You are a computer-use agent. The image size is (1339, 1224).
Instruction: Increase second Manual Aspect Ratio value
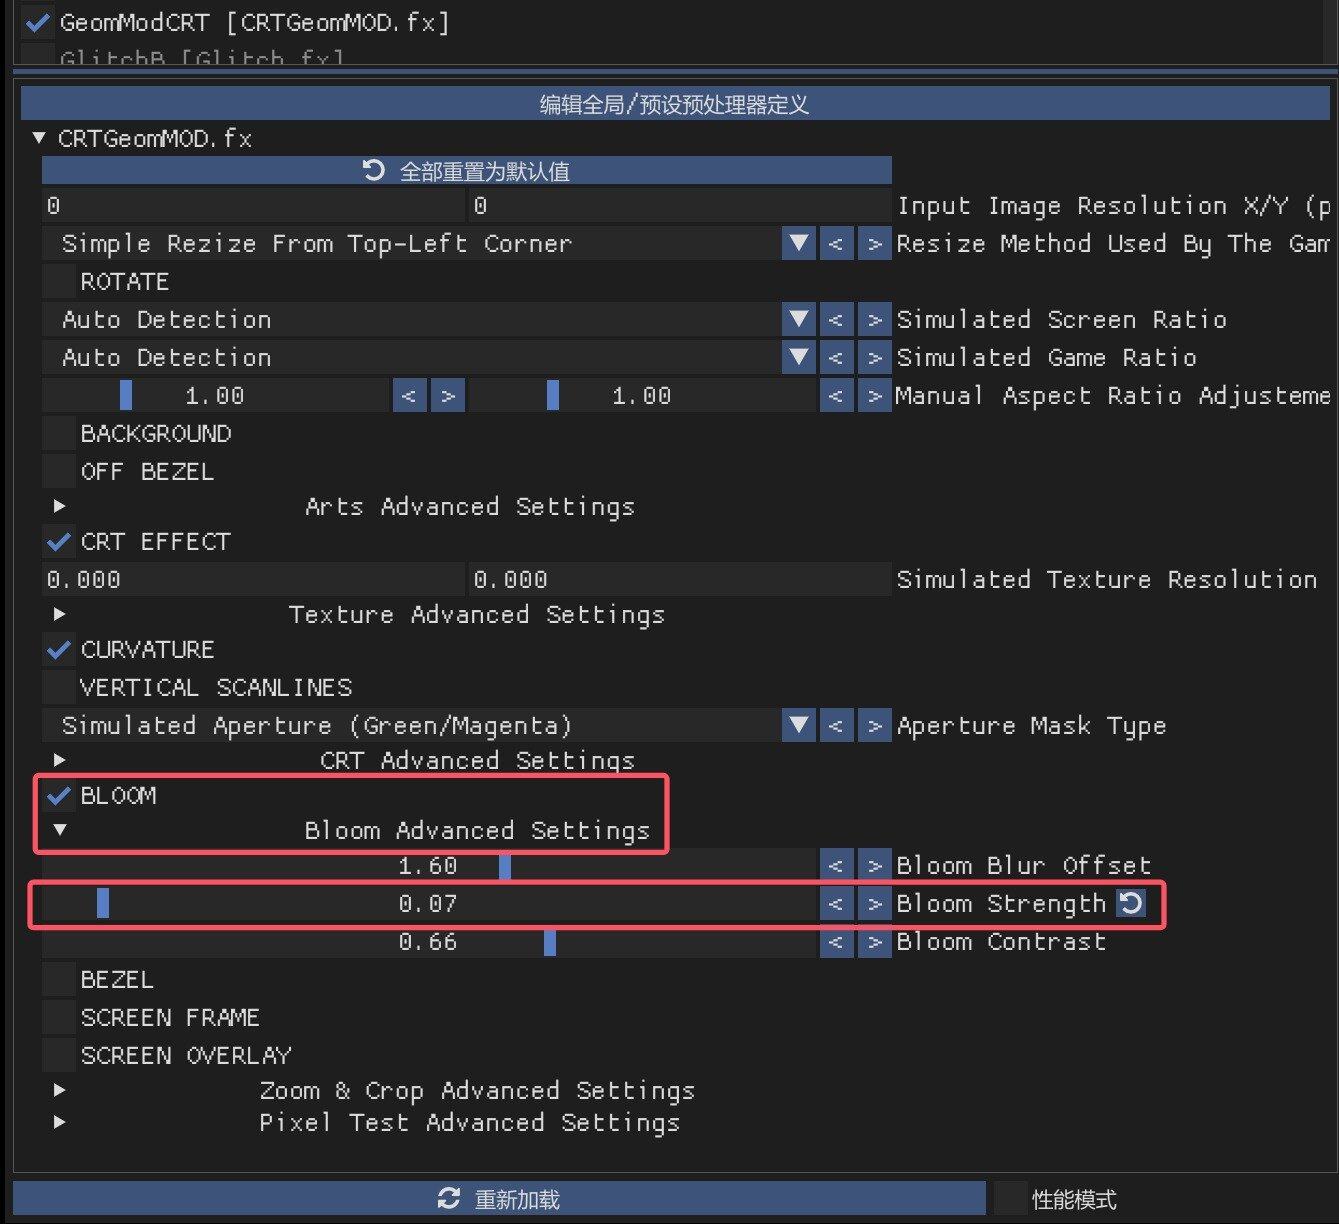(x=875, y=396)
